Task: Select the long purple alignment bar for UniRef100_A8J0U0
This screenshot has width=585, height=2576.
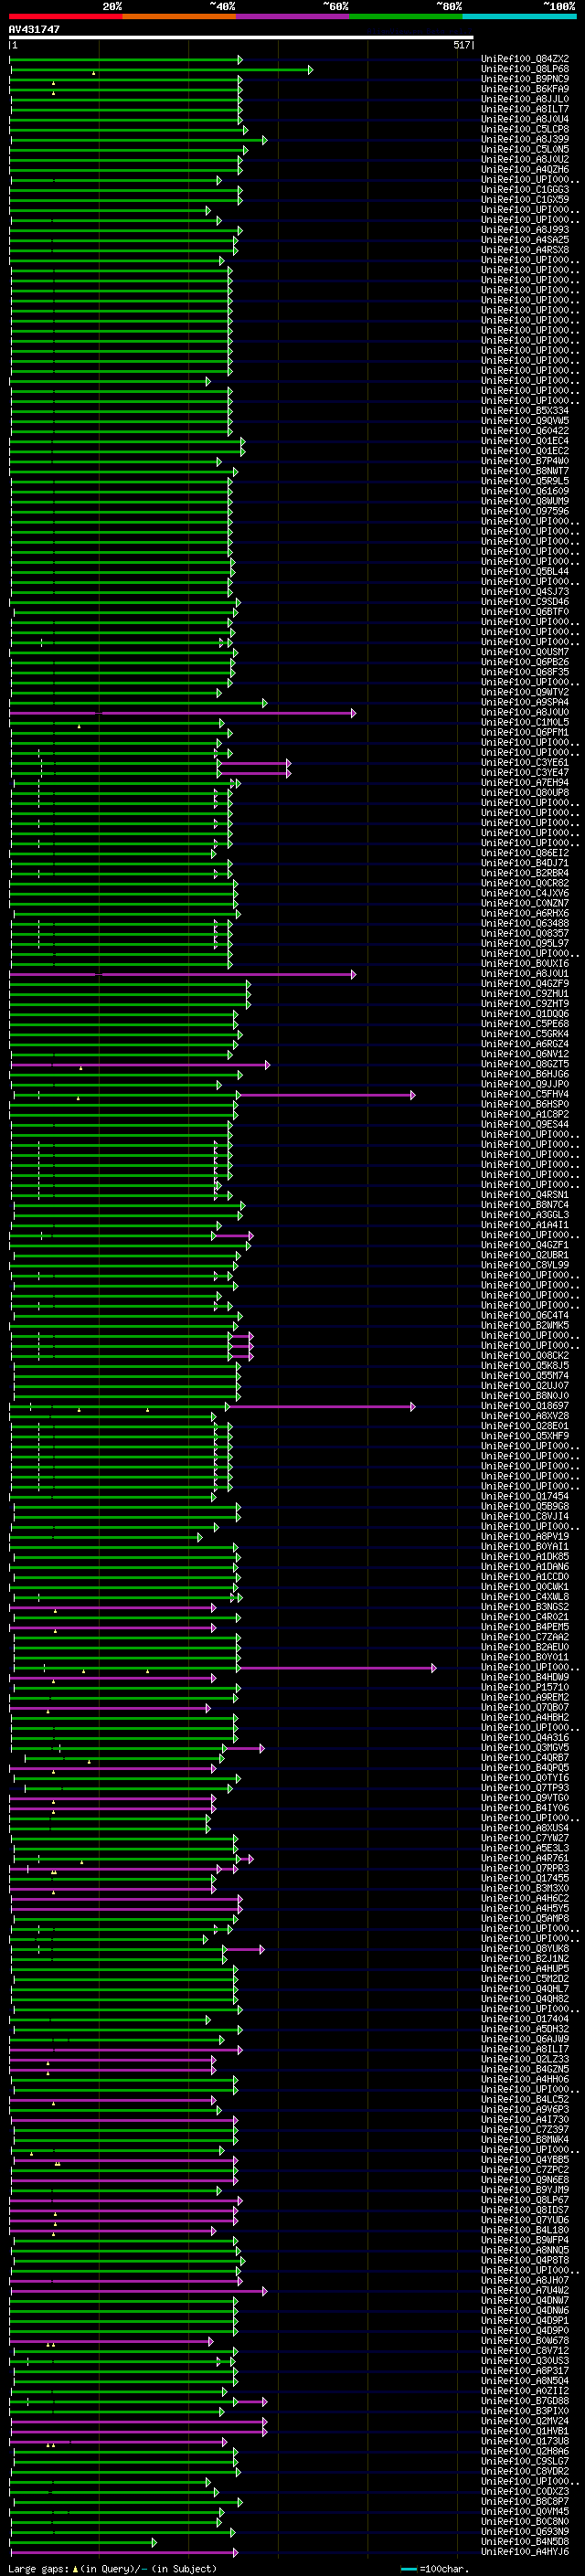Action: coord(182,713)
